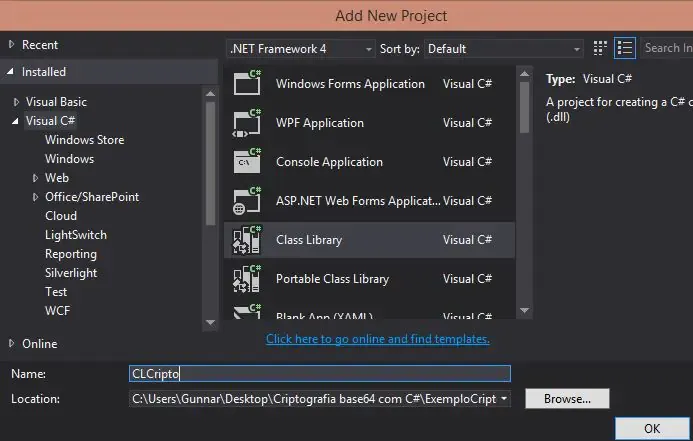The height and width of the screenshot is (441, 693).
Task: Confirm with the OK button
Action: tap(652, 428)
